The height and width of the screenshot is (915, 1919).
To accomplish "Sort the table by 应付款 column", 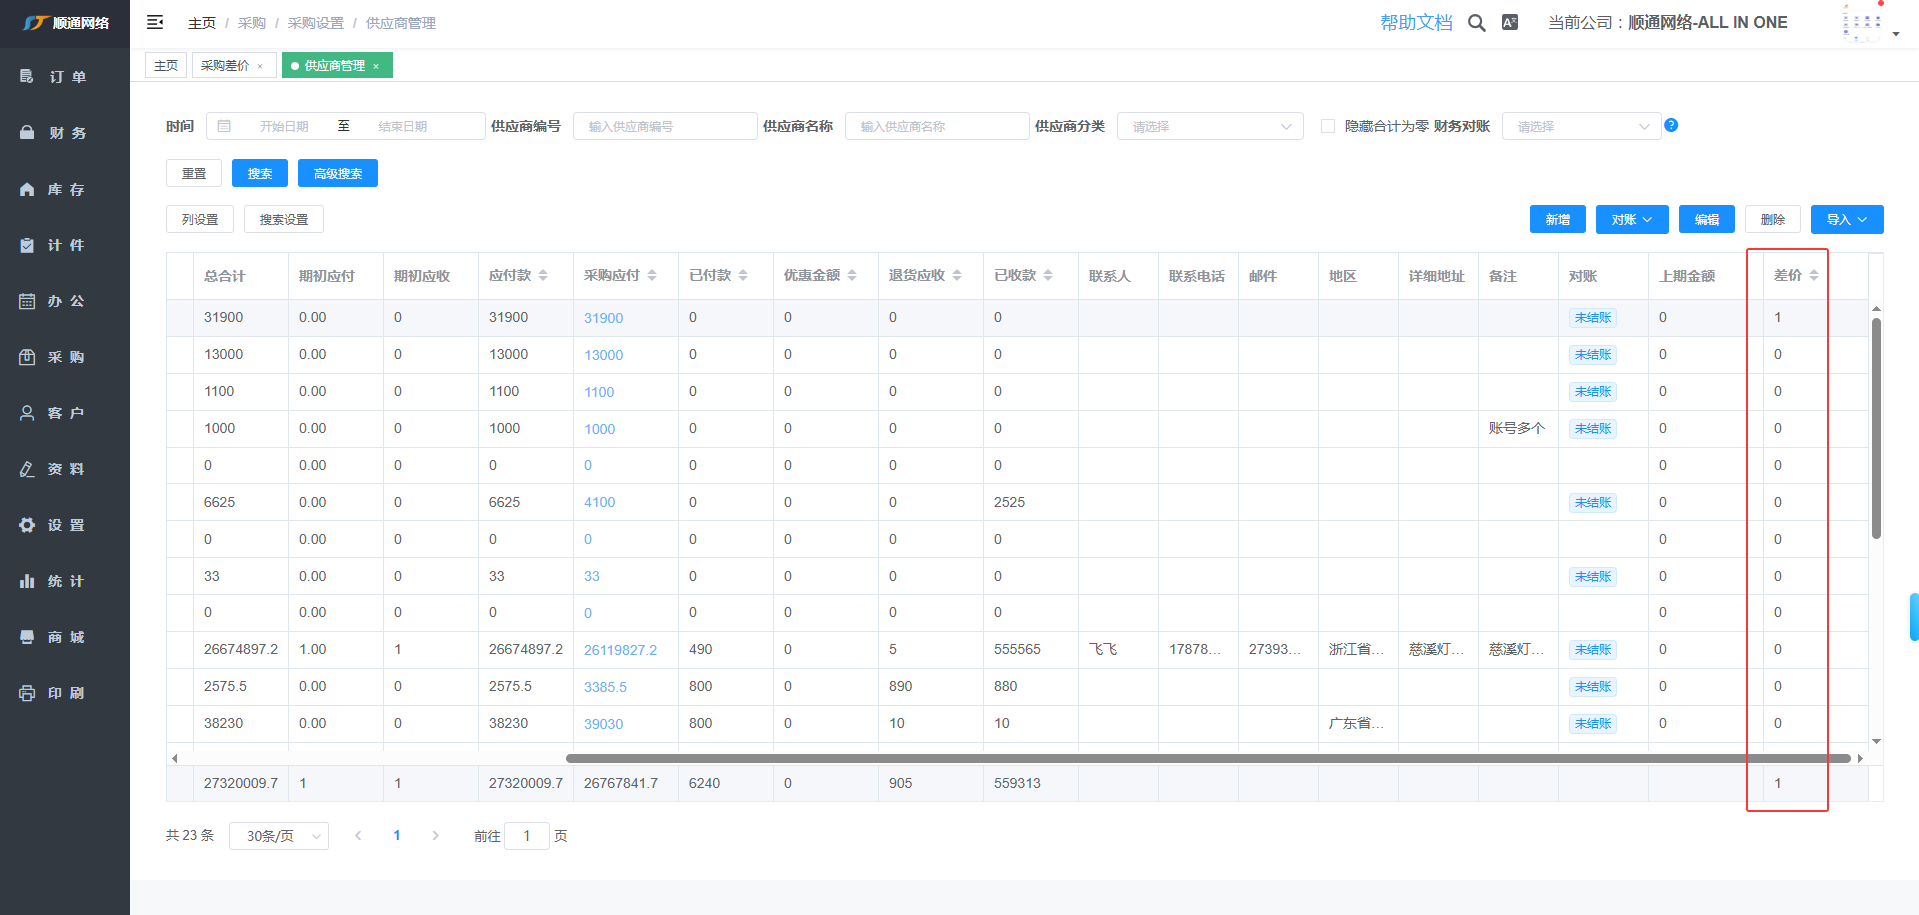I will (543, 275).
